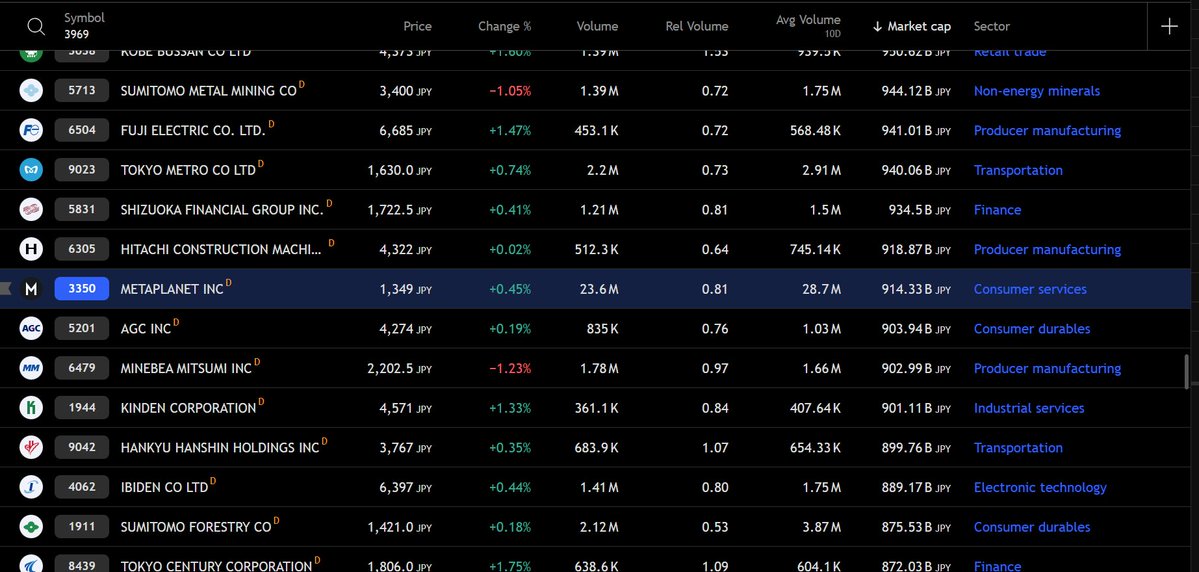Click Metaplanet volume 23.6 M

[x=596, y=289]
